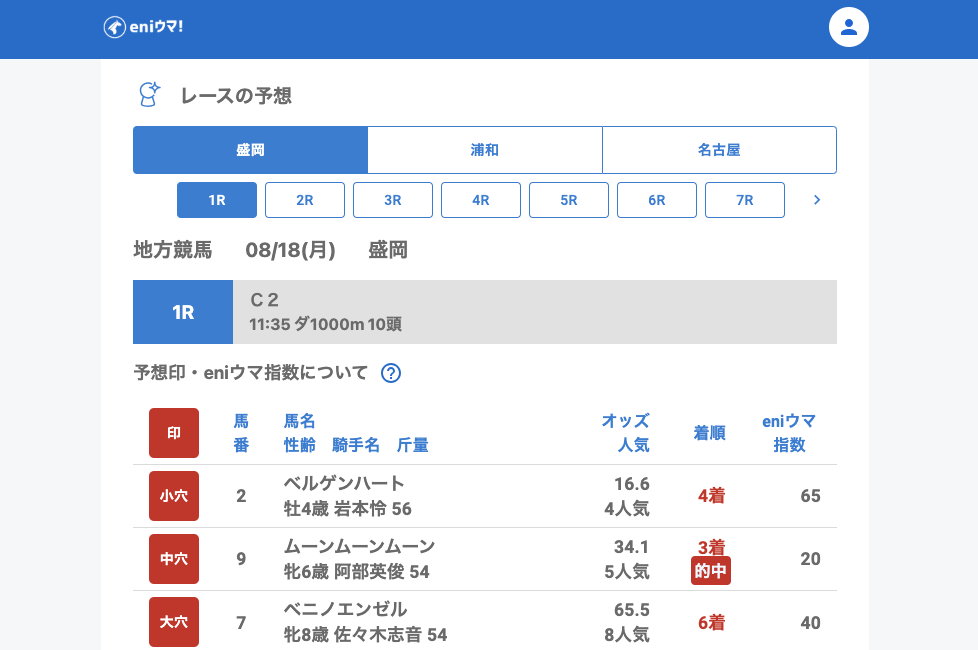Expand more race numbers with right chevron

click(817, 200)
